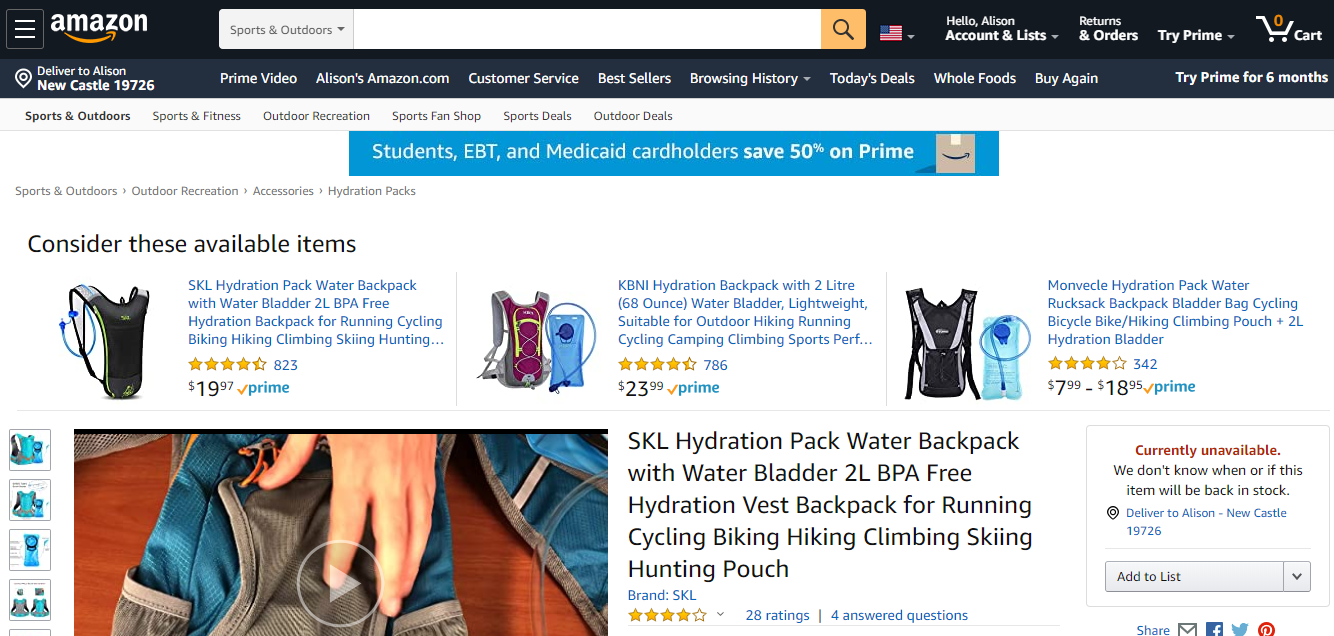
Task: Share on Pinterest icon
Action: point(1266,630)
